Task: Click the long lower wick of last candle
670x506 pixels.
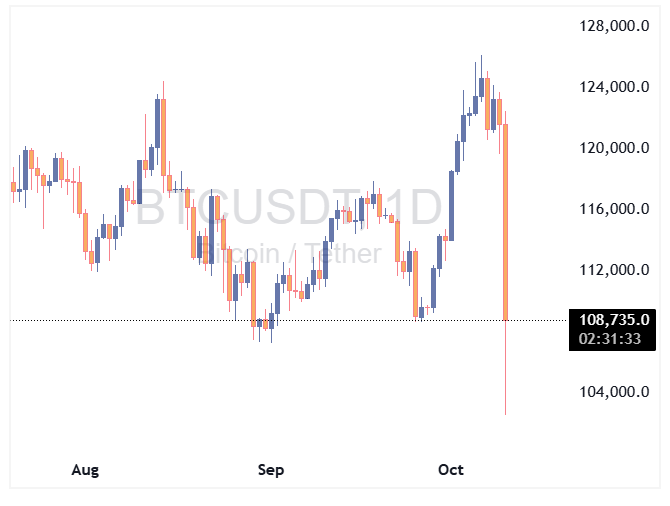Action: click(x=506, y=370)
